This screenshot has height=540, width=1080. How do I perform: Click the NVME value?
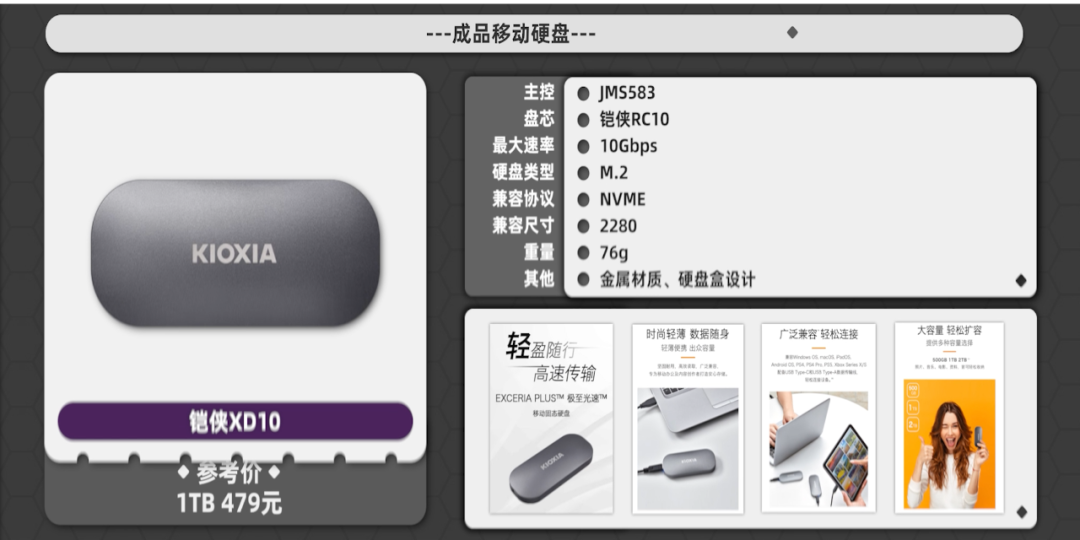point(623,200)
